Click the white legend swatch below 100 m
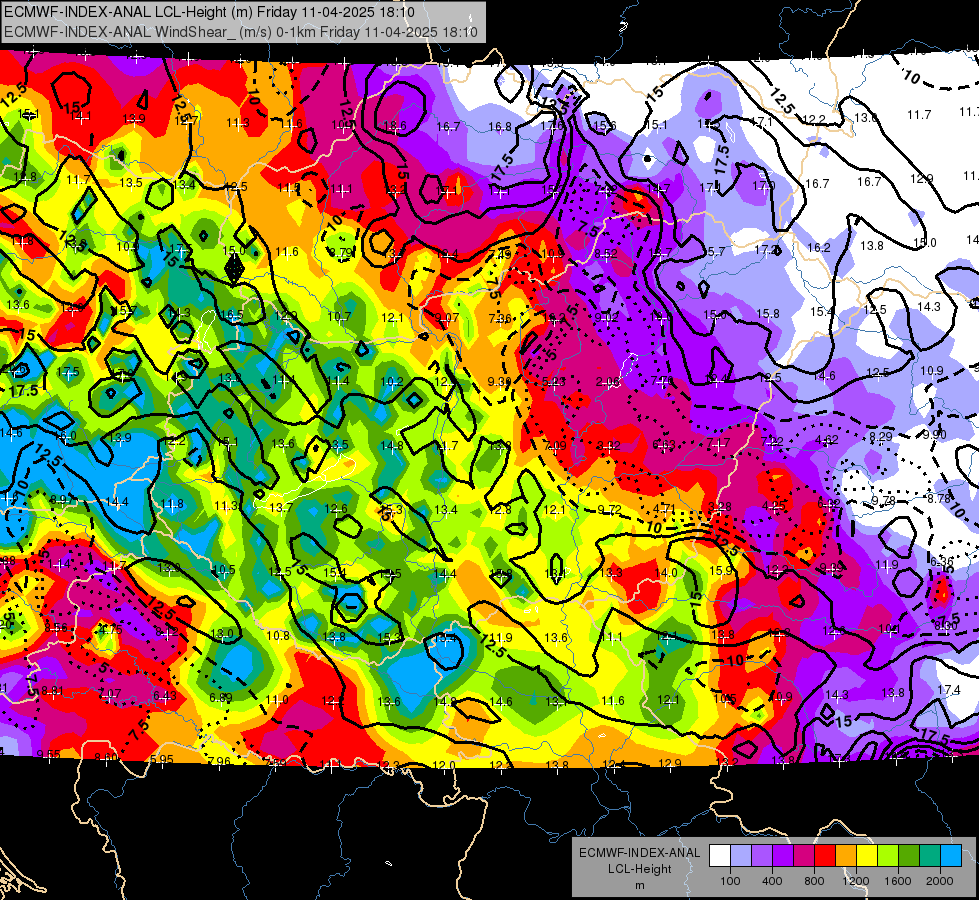The height and width of the screenshot is (900, 979). coord(720,856)
